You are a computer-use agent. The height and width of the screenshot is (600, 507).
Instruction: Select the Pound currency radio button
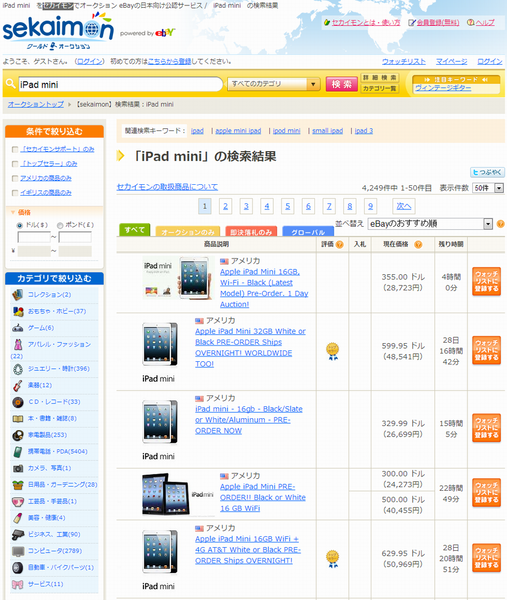[60, 225]
